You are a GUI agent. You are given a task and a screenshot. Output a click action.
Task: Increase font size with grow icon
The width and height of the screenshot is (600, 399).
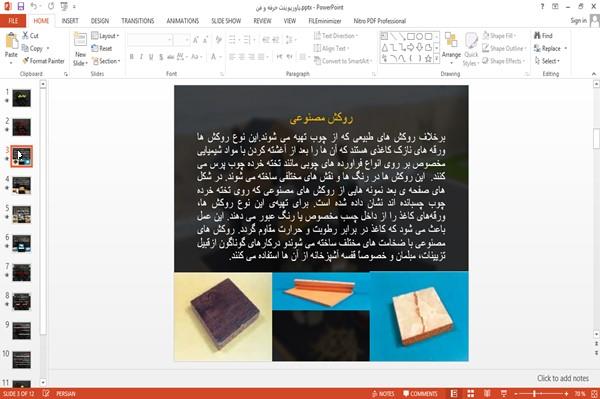point(196,40)
